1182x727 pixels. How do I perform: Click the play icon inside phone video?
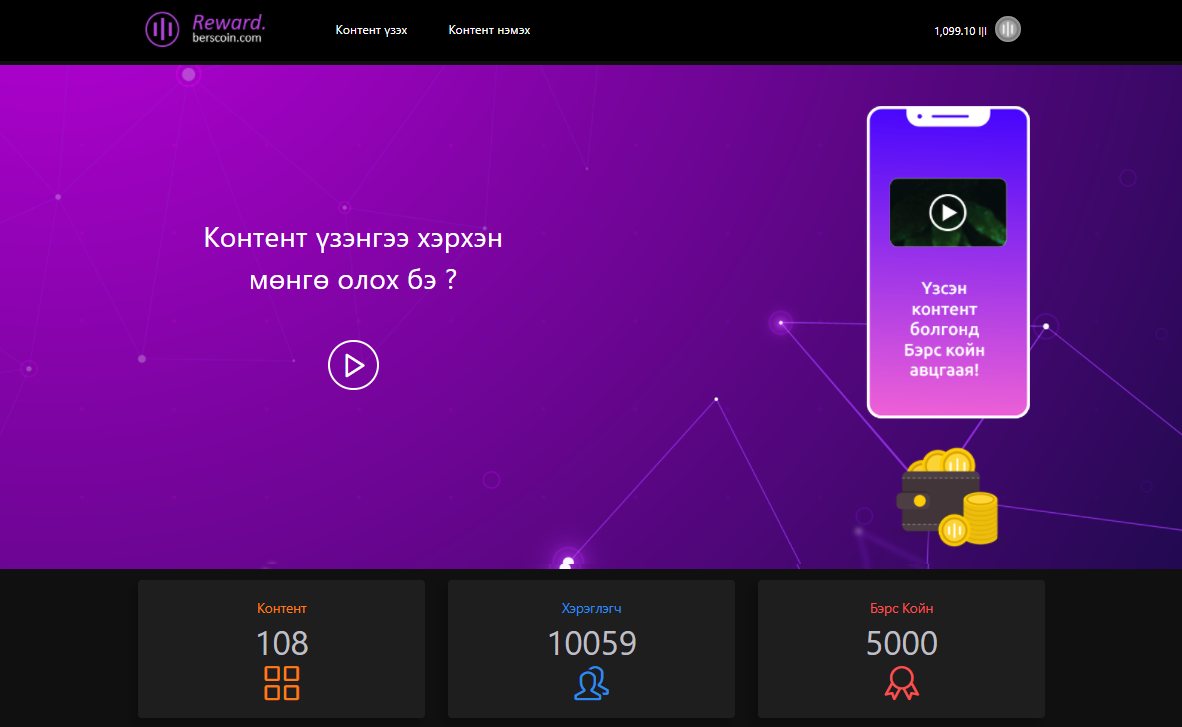point(947,212)
